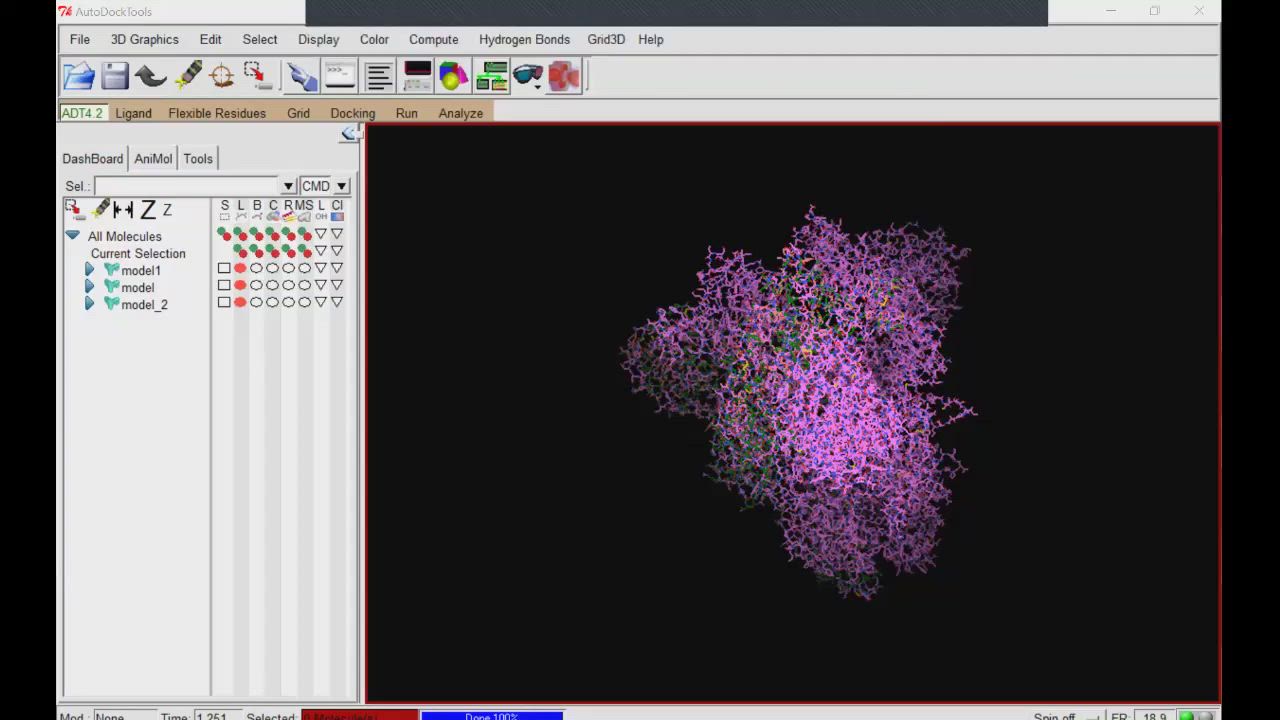Switch to the AniMol tab

coord(153,158)
